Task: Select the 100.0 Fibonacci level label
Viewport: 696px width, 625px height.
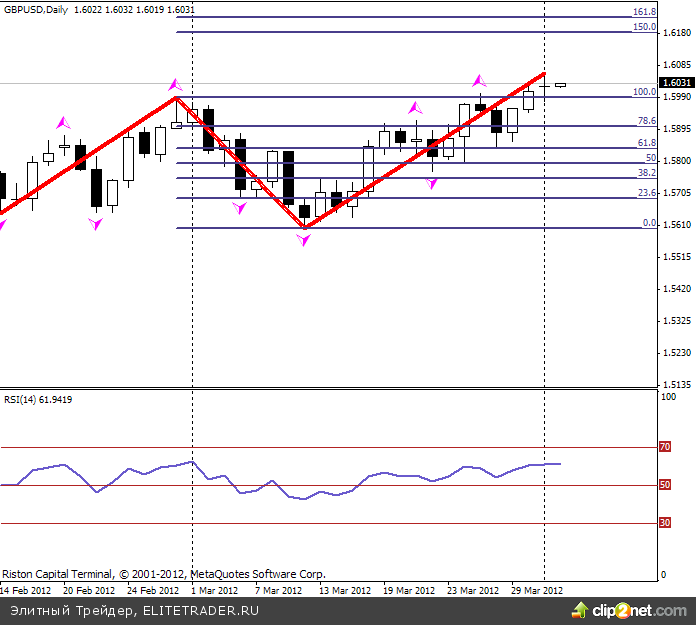Action: (x=645, y=91)
